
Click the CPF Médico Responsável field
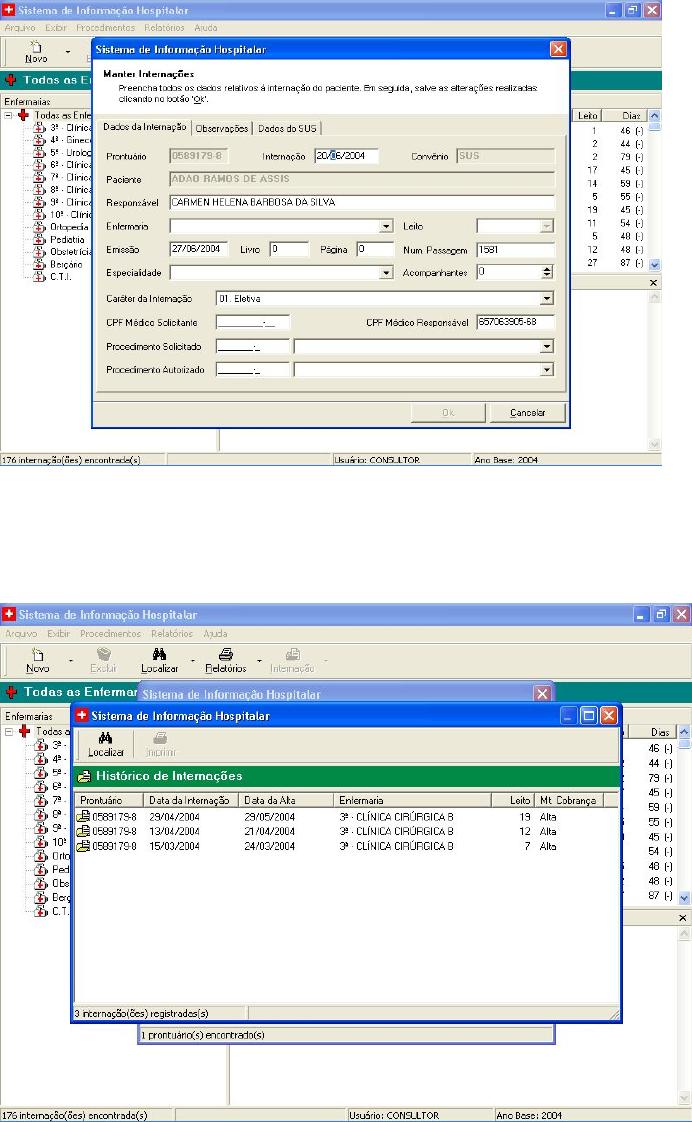pos(515,322)
